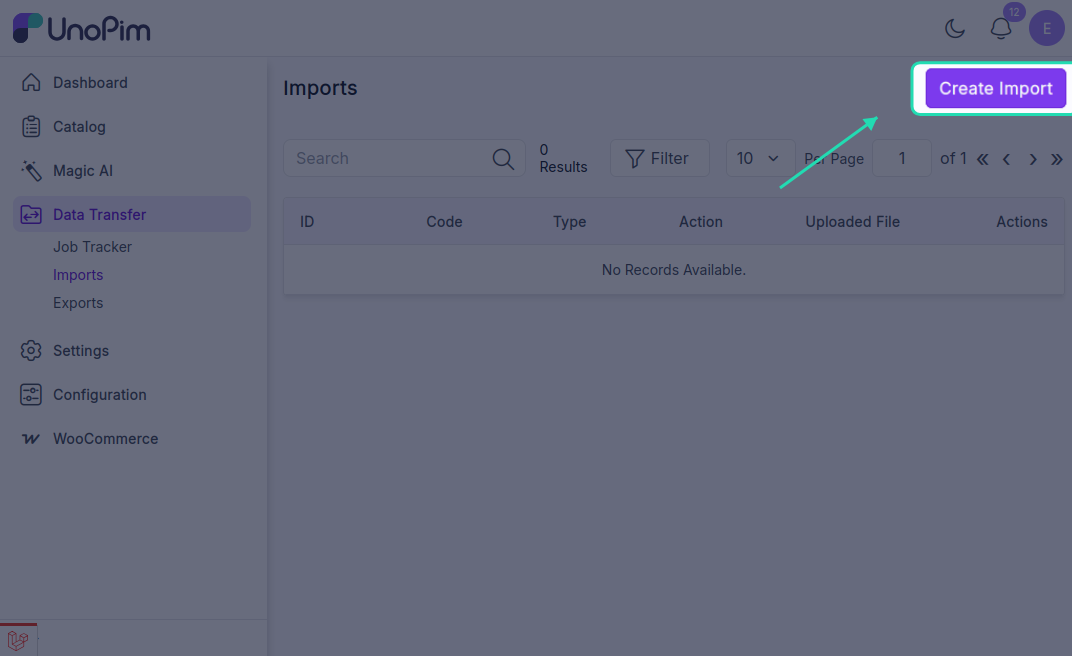Open the 10 per page dropdown
The width and height of the screenshot is (1072, 656).
(760, 158)
